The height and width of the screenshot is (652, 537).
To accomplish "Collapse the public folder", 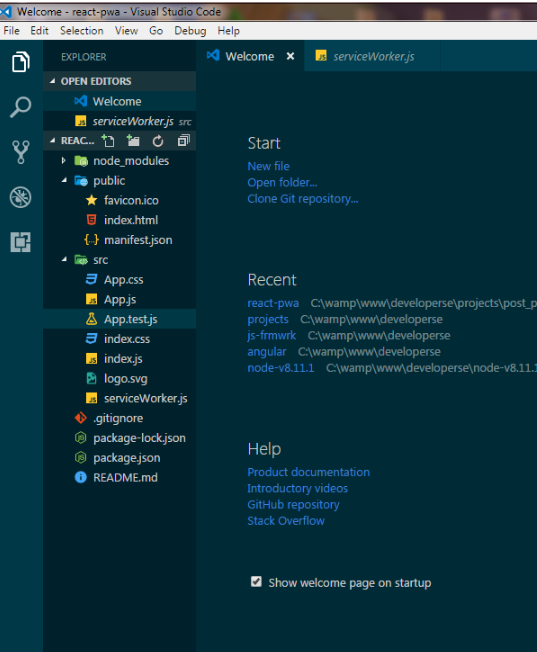I will (64, 180).
